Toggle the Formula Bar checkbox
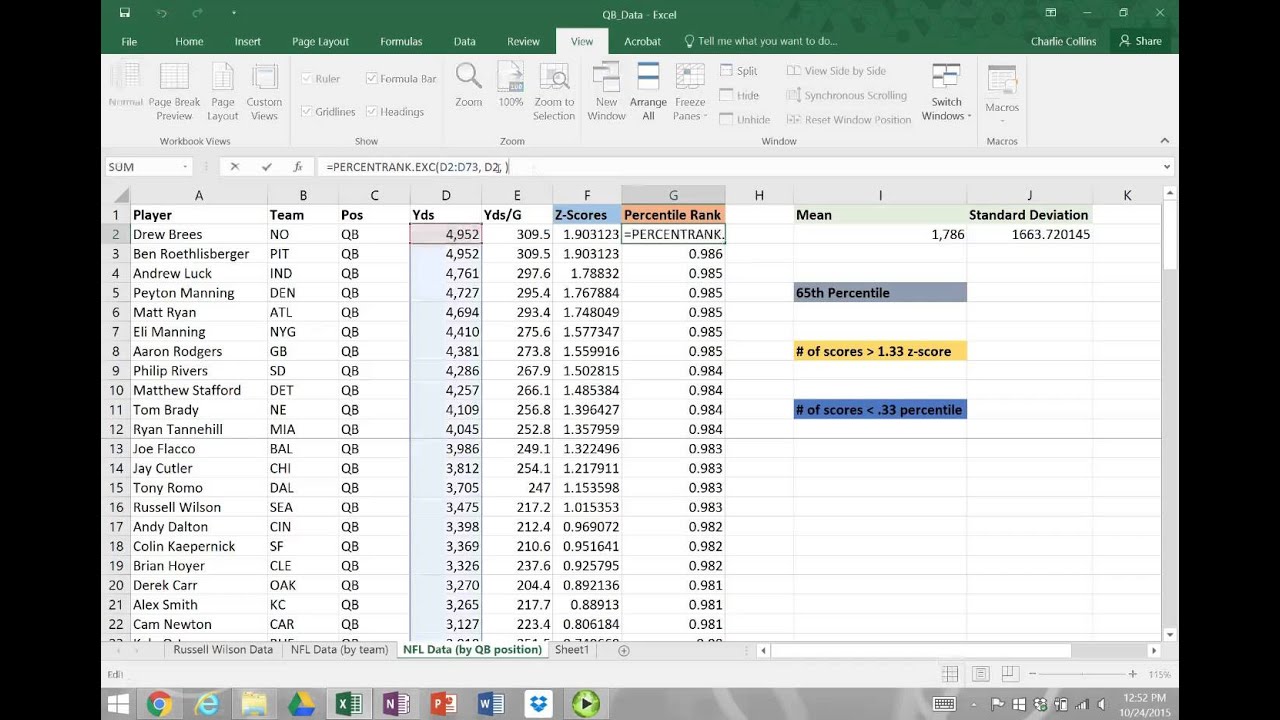This screenshot has width=1280, height=720. (x=372, y=78)
